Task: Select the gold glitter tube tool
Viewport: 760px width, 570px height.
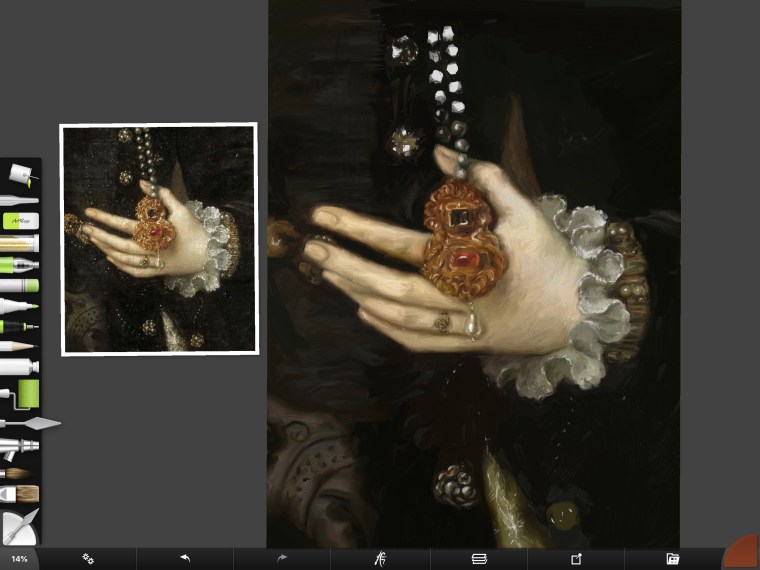Action: pos(19,243)
